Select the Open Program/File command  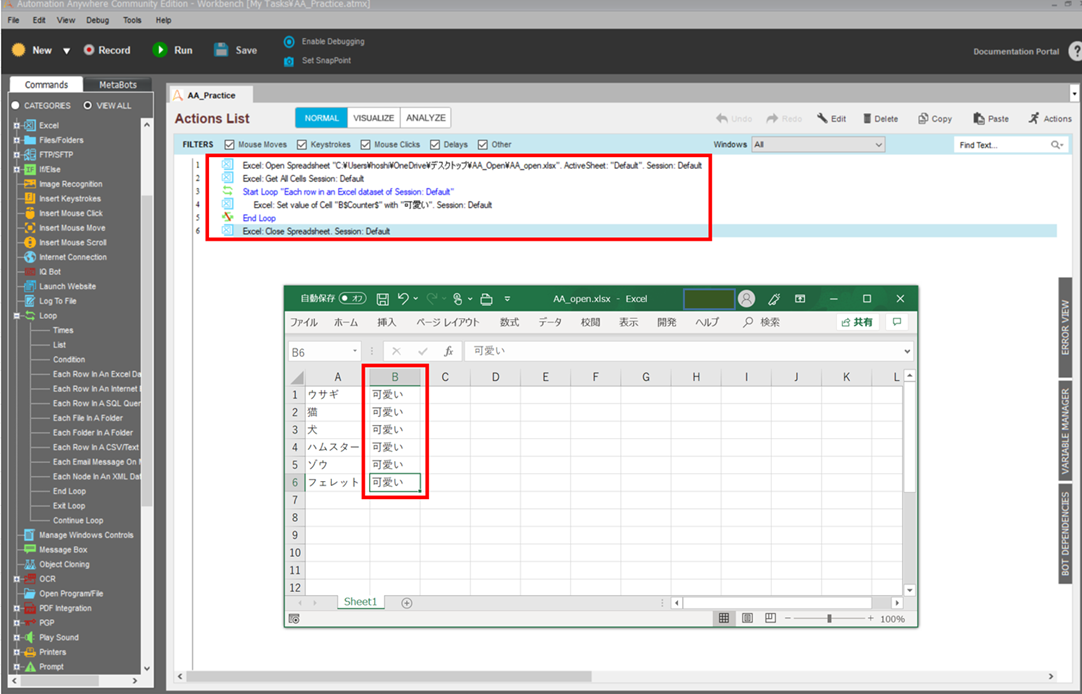pyautogui.click(x=71, y=593)
